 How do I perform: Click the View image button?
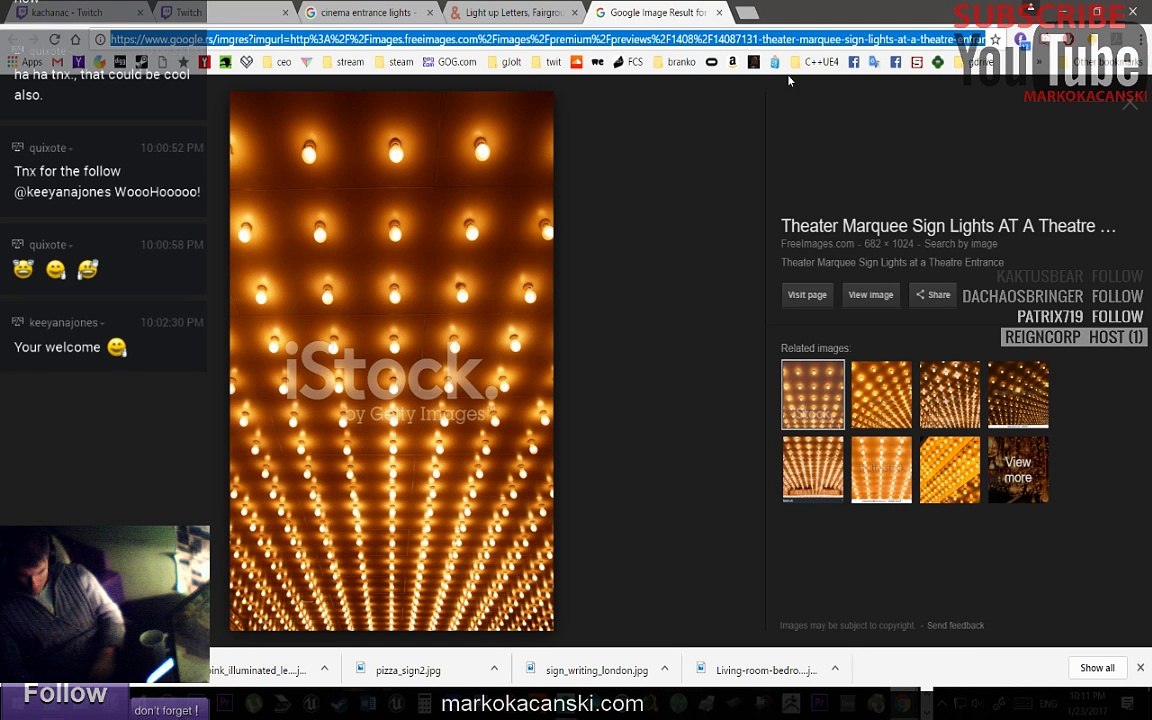pos(871,295)
